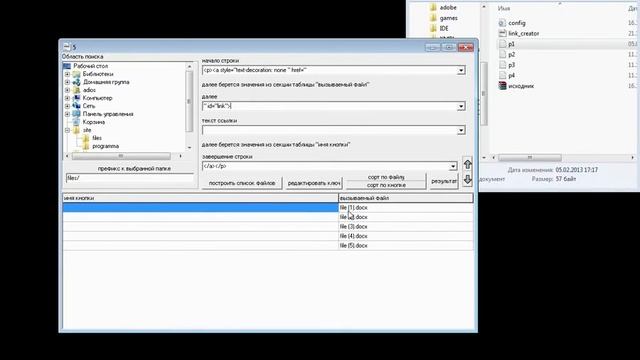Select the files subfolder icon under site
640x360 pixels.
(86, 138)
